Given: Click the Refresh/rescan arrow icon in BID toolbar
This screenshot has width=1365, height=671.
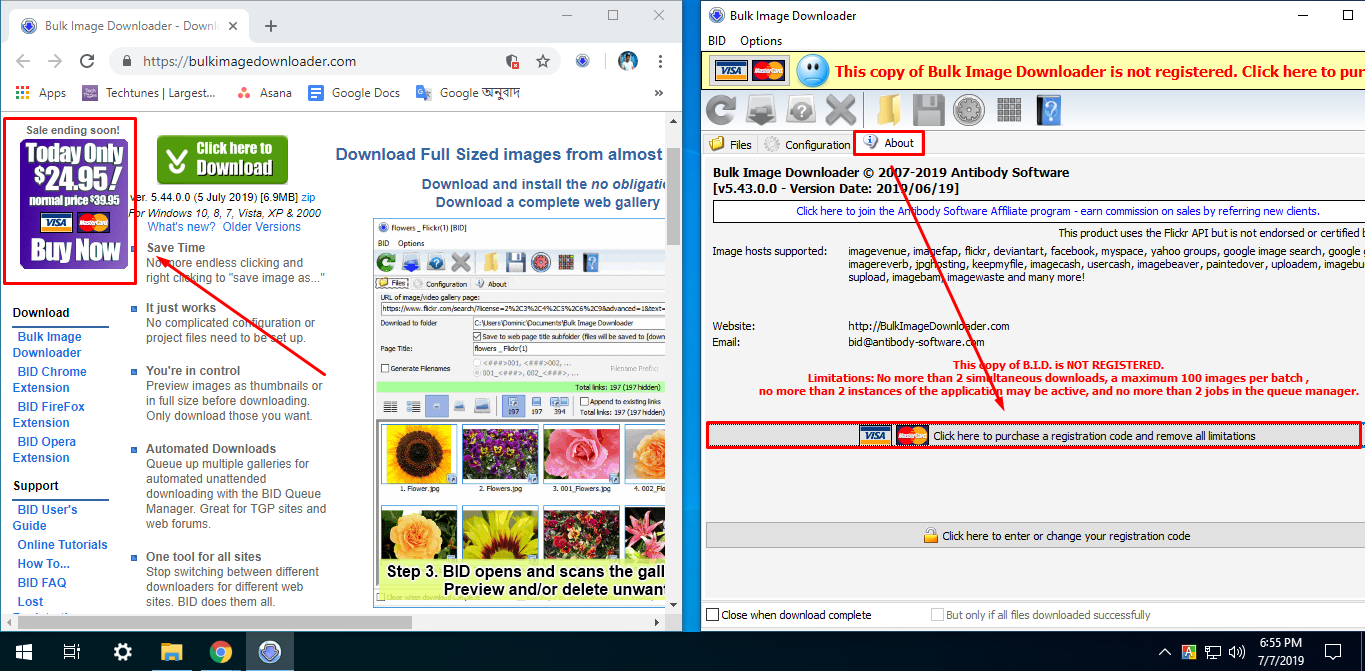Looking at the screenshot, I should [x=720, y=109].
